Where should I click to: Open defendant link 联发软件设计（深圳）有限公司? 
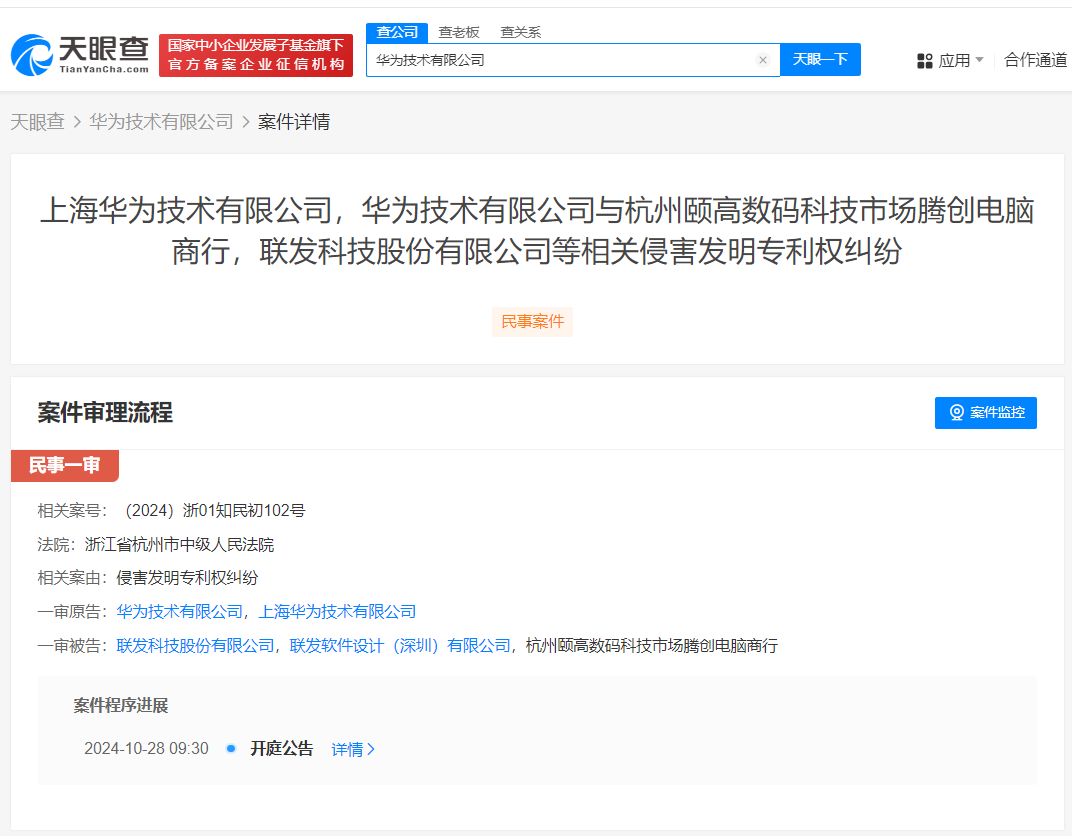pyautogui.click(x=400, y=646)
